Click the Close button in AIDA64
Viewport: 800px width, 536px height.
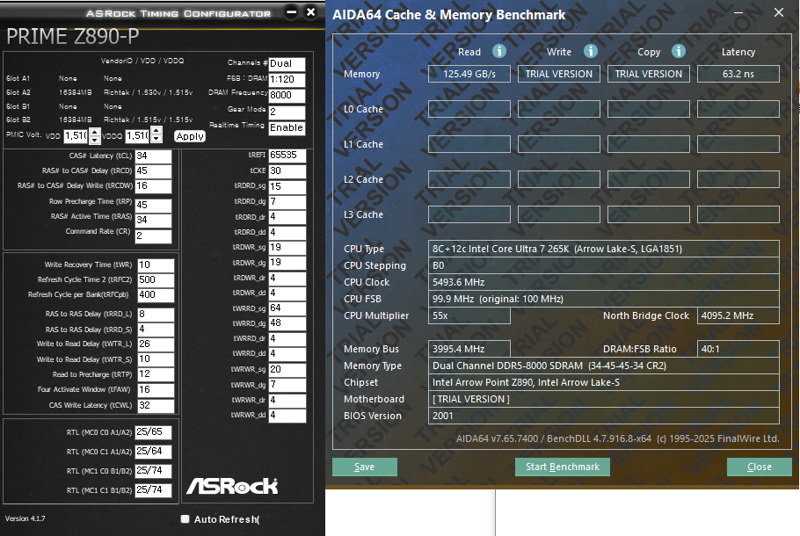coord(759,467)
